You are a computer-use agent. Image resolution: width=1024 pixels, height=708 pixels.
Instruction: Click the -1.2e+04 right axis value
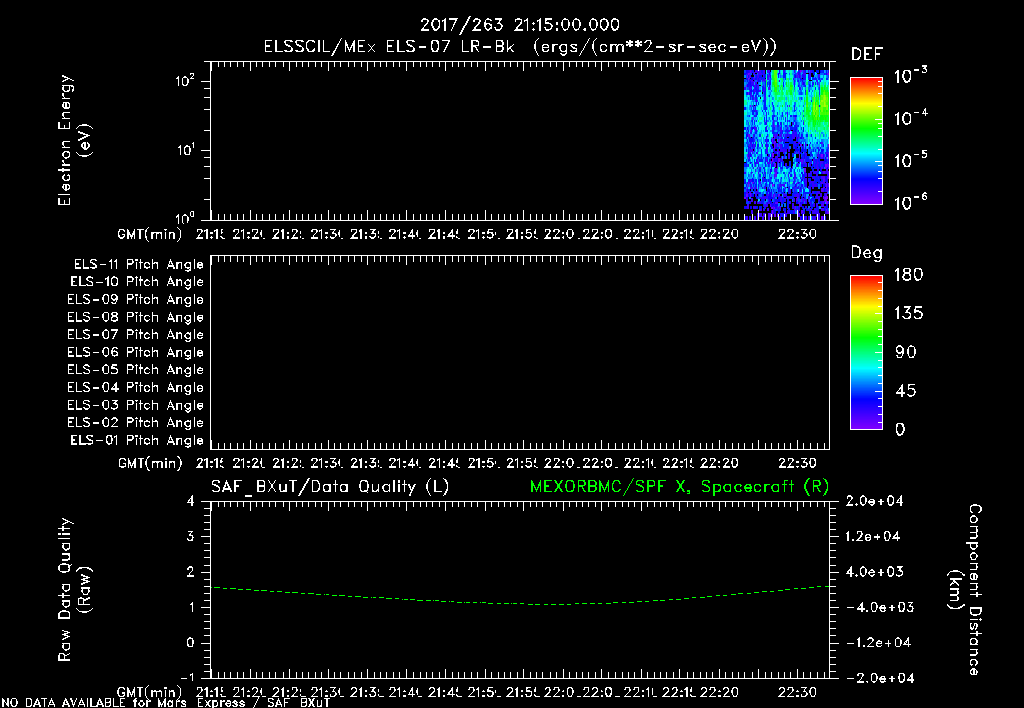[x=878, y=643]
